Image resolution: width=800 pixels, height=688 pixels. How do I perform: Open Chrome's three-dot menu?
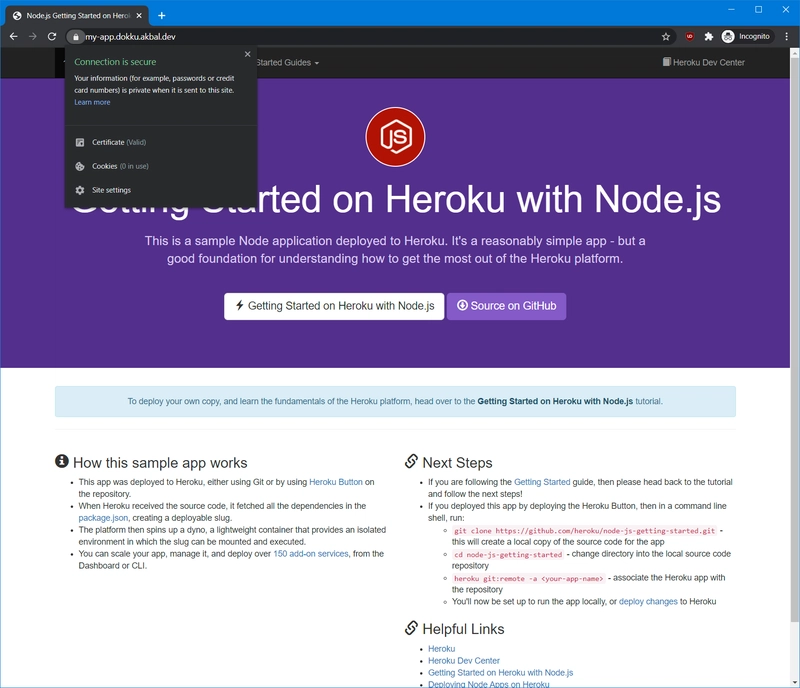click(x=785, y=36)
